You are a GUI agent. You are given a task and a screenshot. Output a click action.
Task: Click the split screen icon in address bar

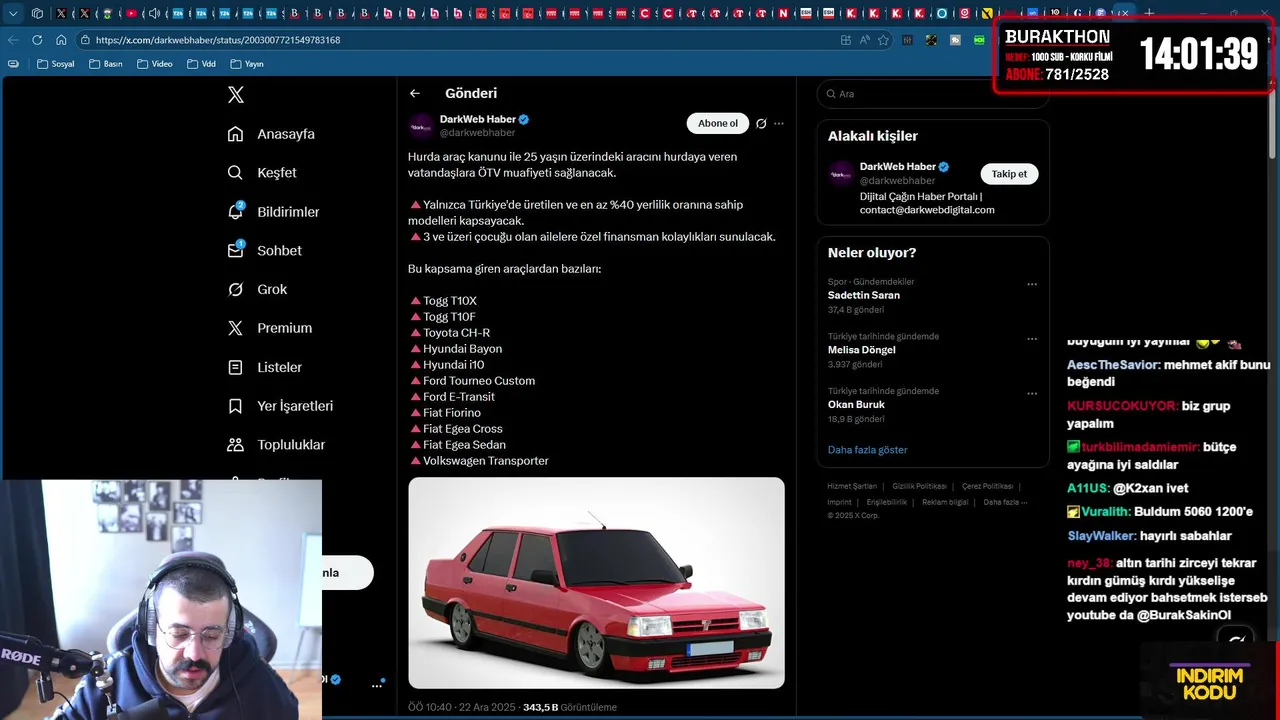[x=846, y=40]
